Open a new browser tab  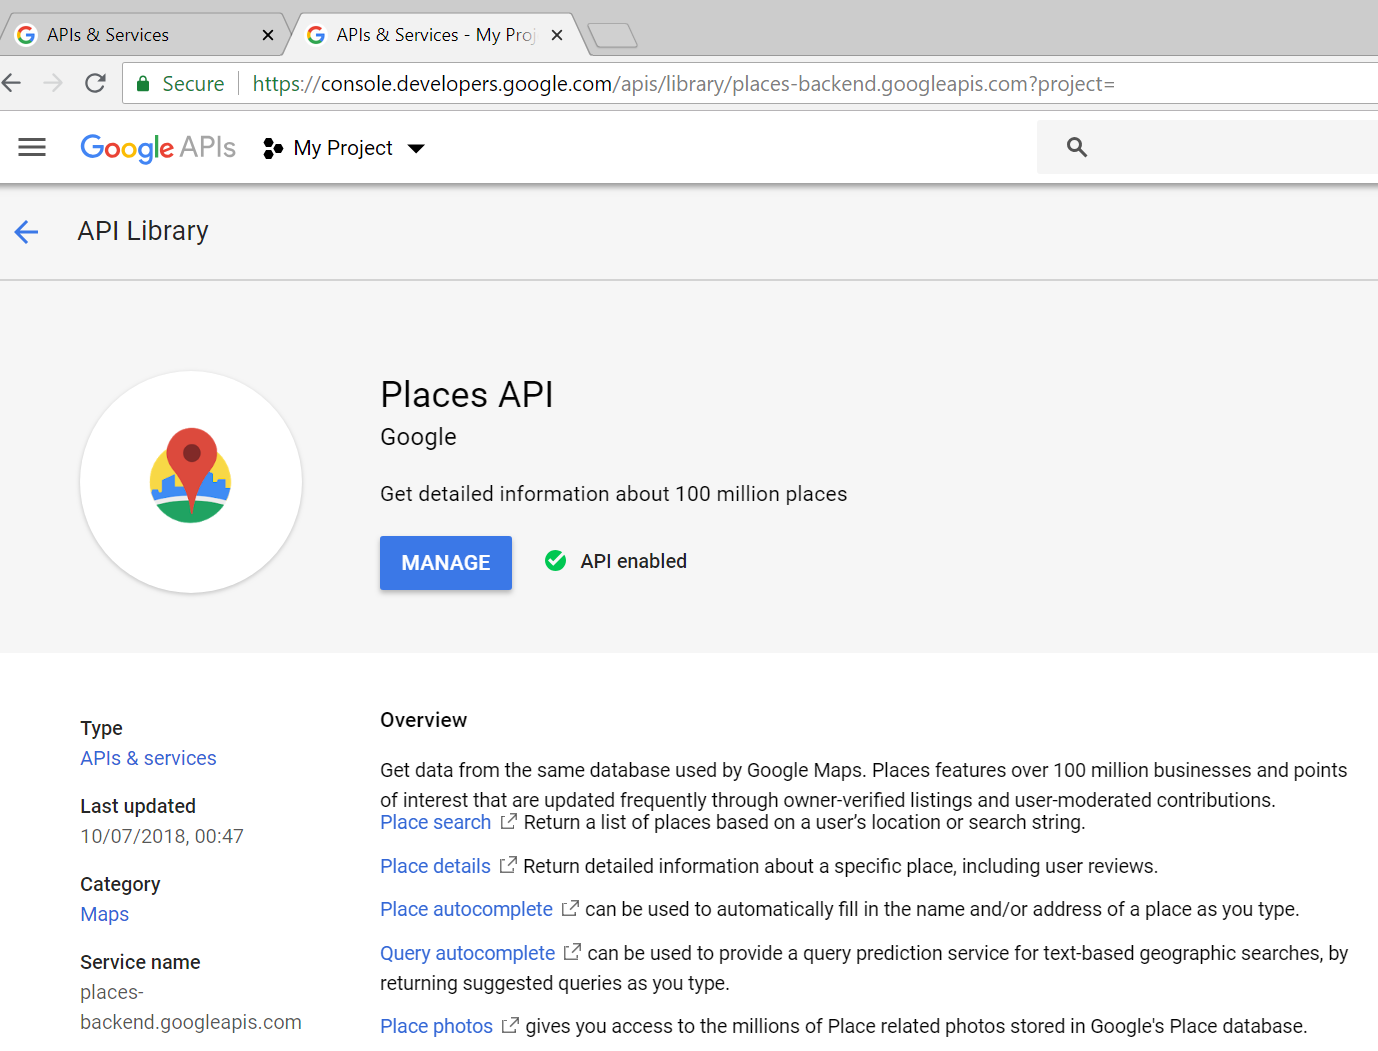coord(612,36)
